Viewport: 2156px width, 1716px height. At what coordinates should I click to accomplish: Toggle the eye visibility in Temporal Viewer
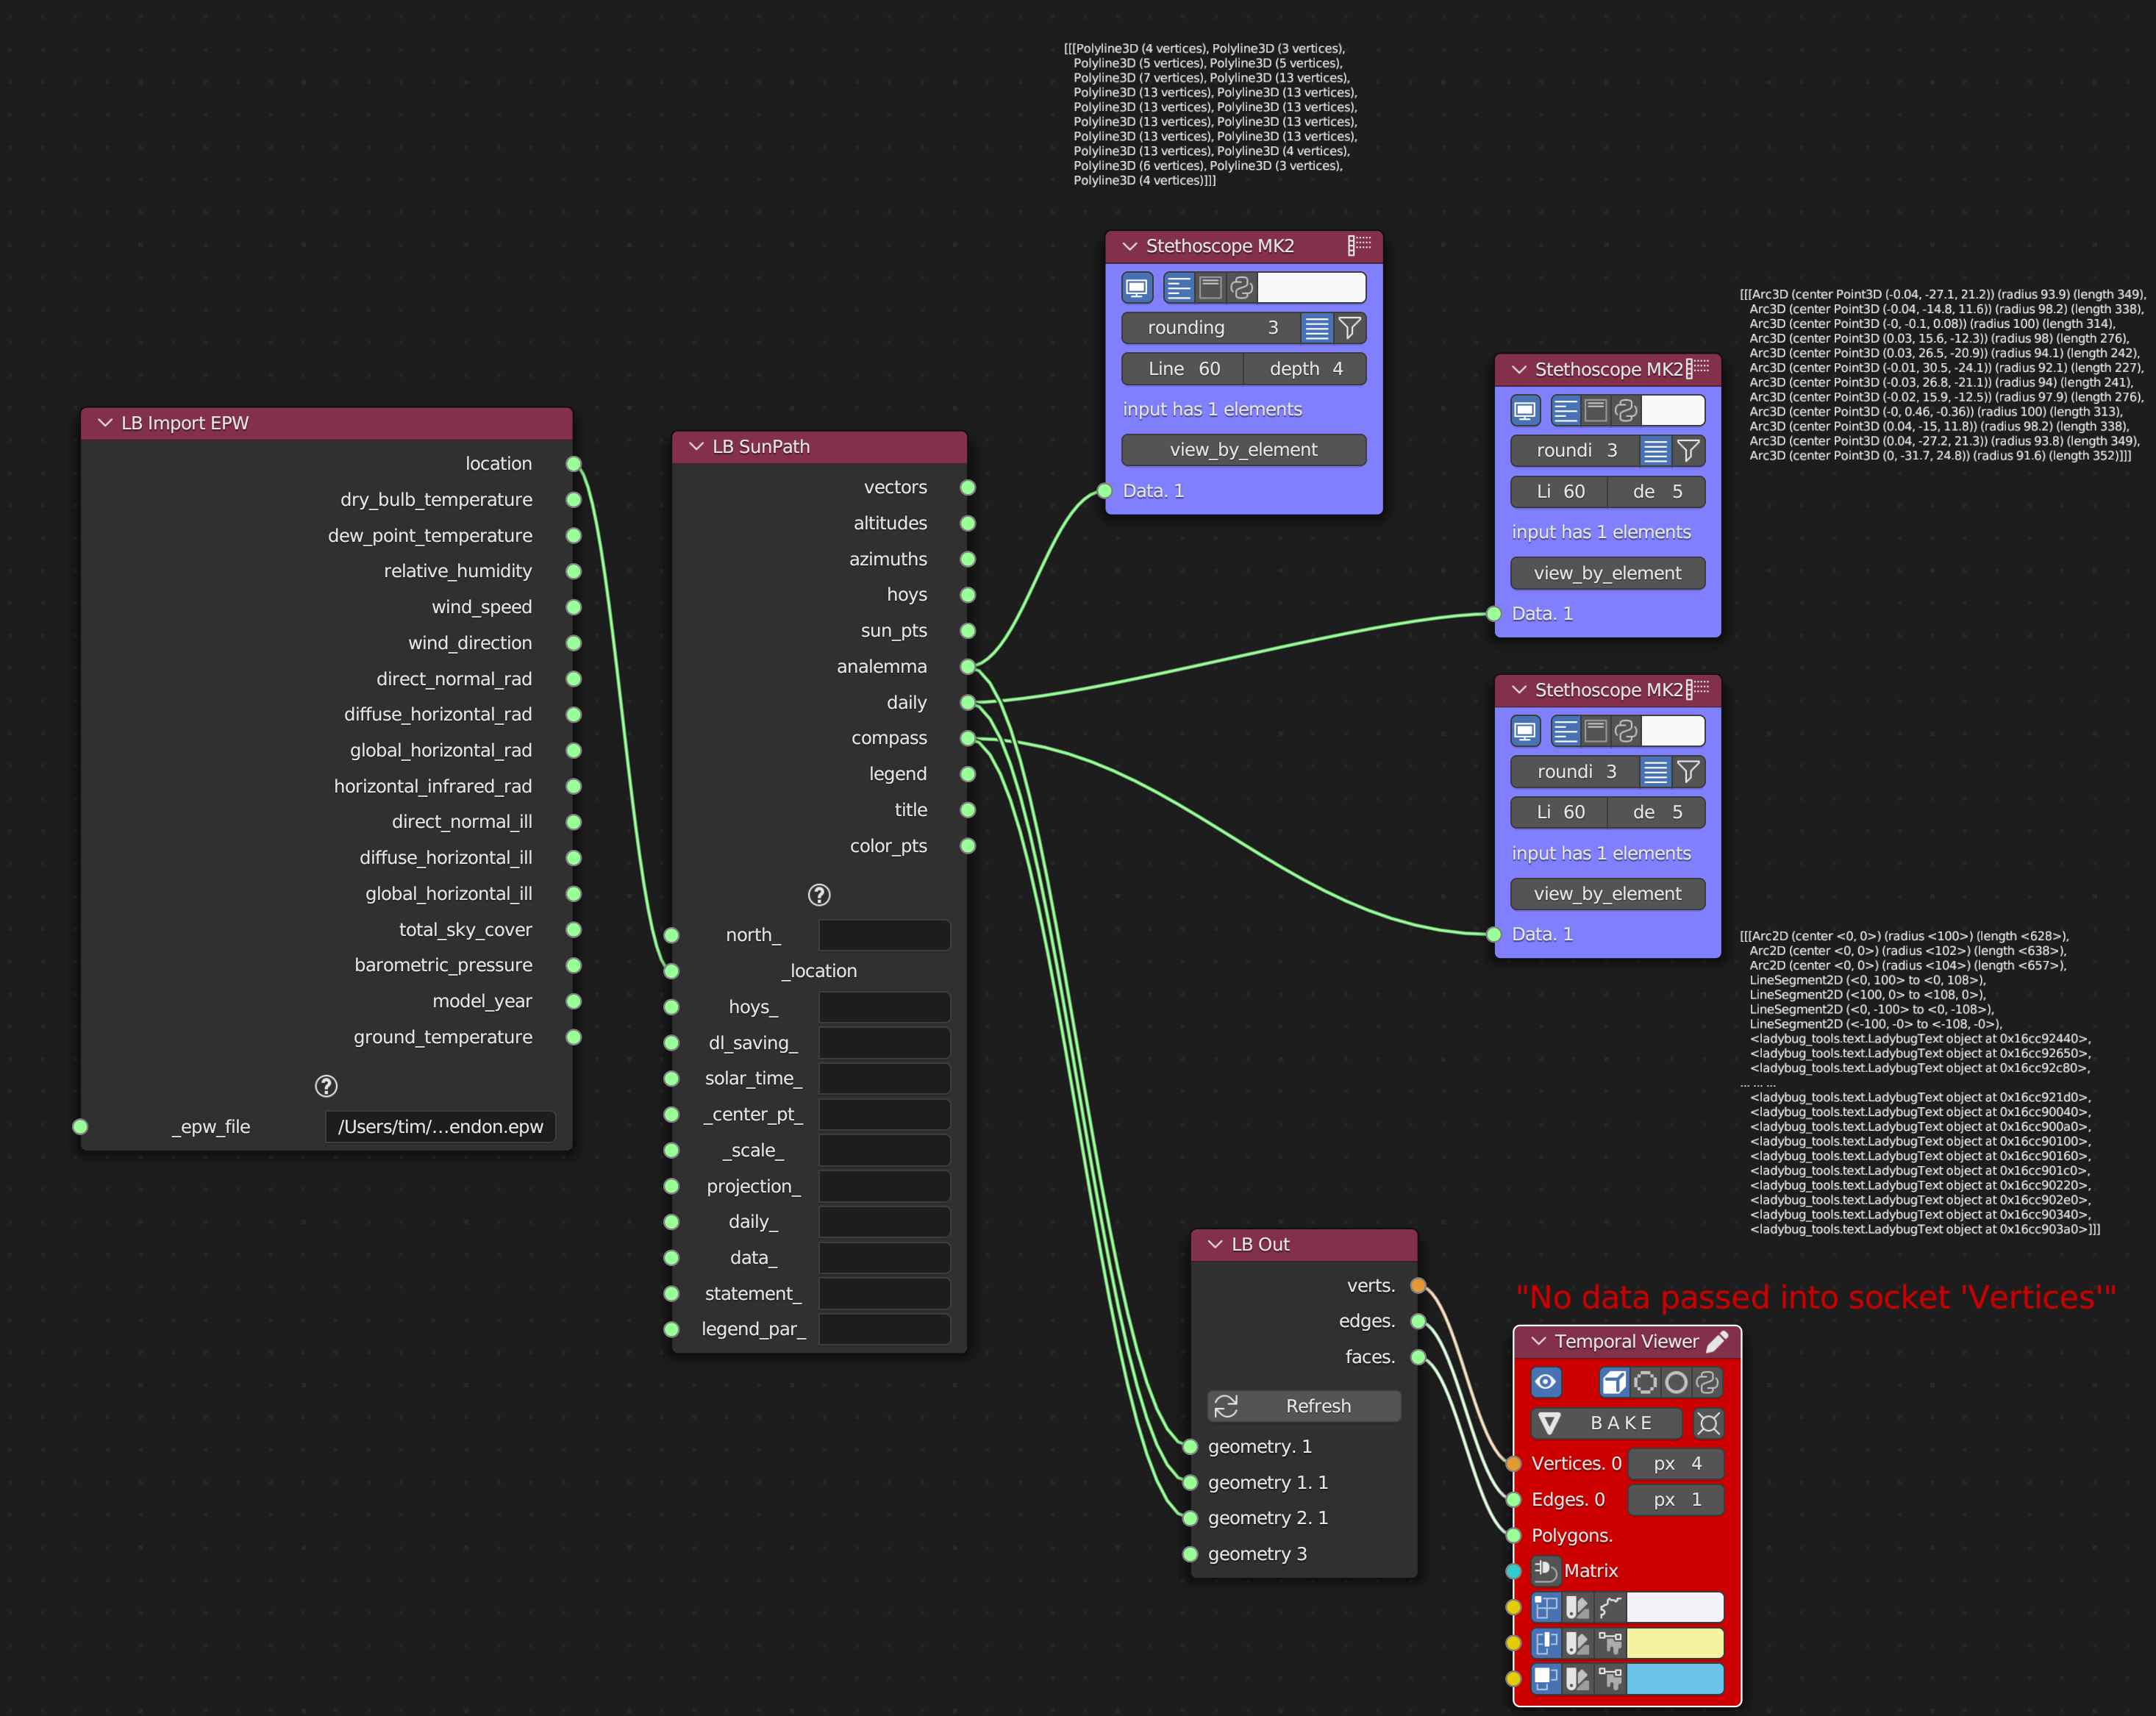point(1546,1382)
